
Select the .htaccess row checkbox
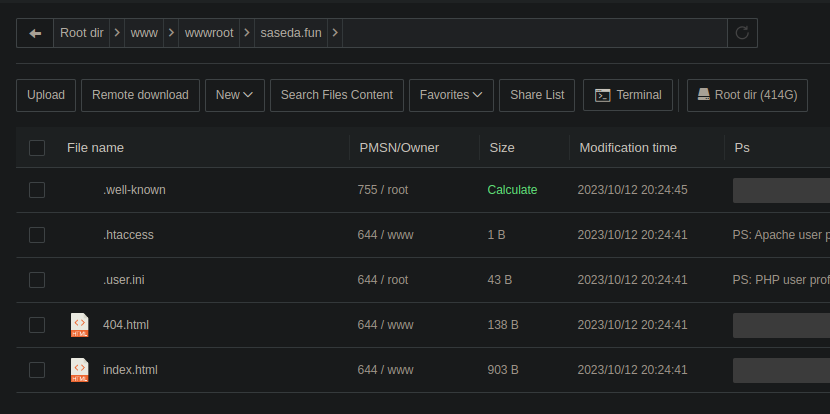click(37, 235)
